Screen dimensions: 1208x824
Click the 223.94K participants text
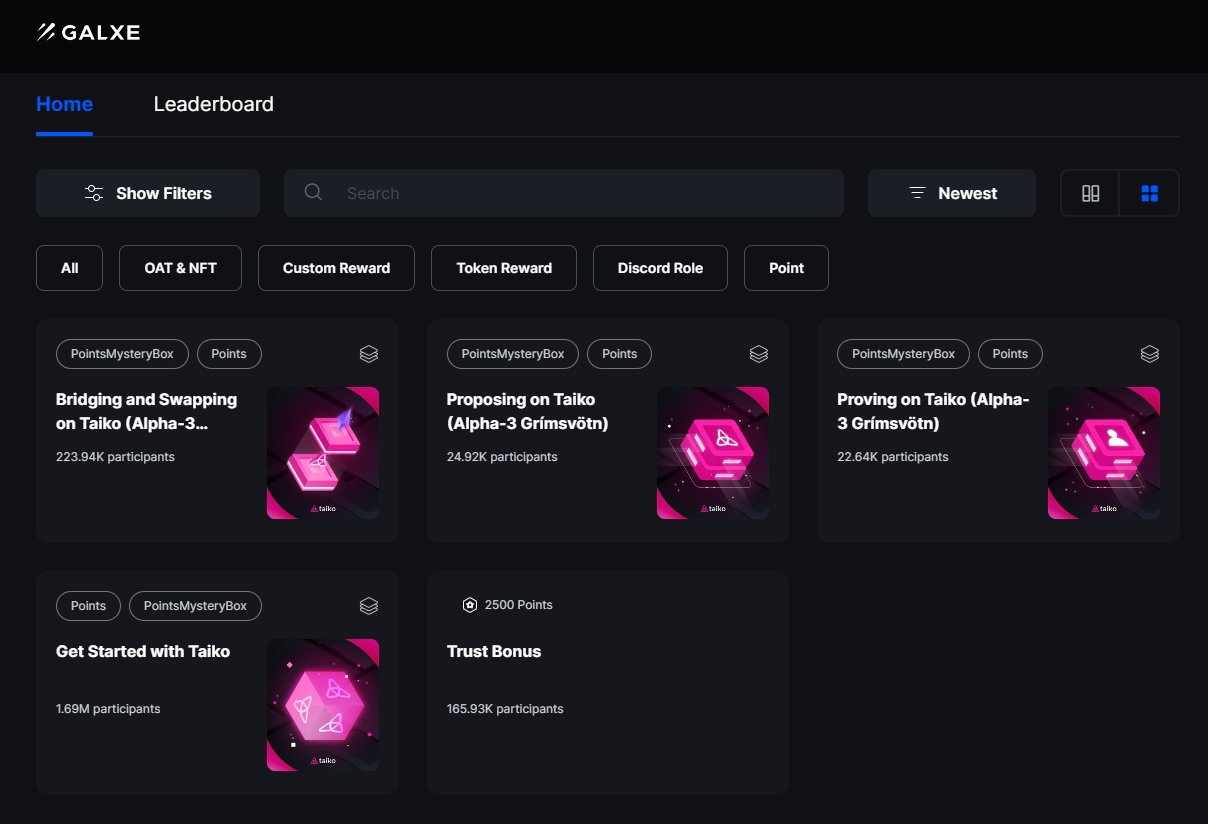click(x=115, y=457)
